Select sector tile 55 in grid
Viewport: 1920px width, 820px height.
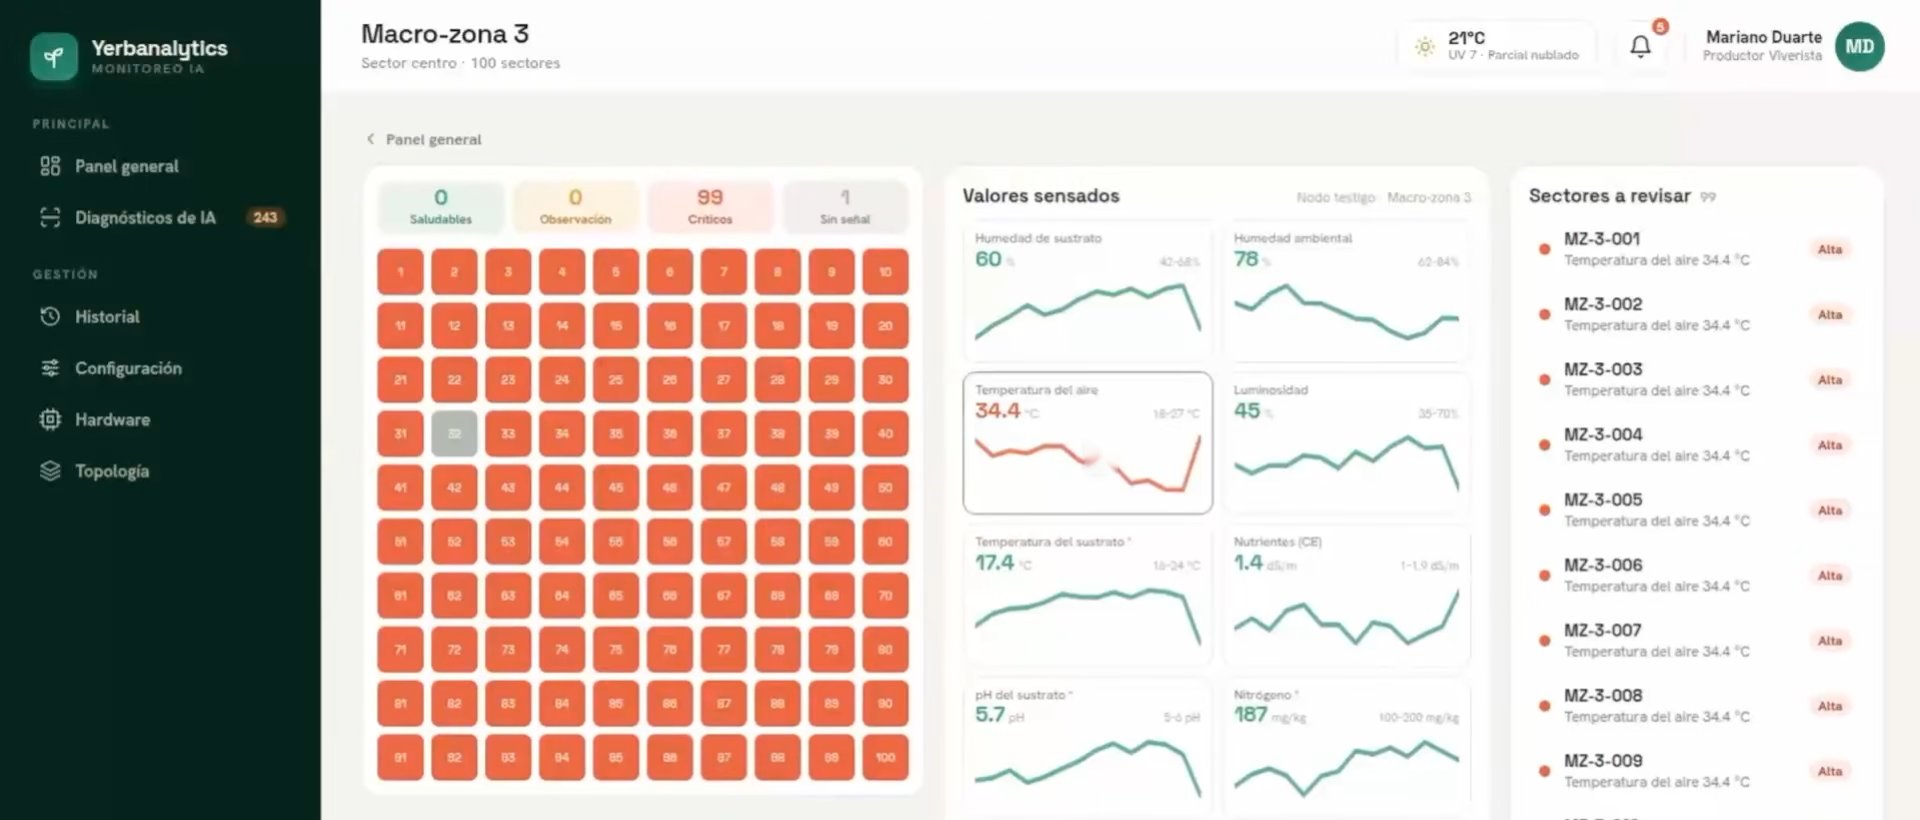tap(616, 542)
